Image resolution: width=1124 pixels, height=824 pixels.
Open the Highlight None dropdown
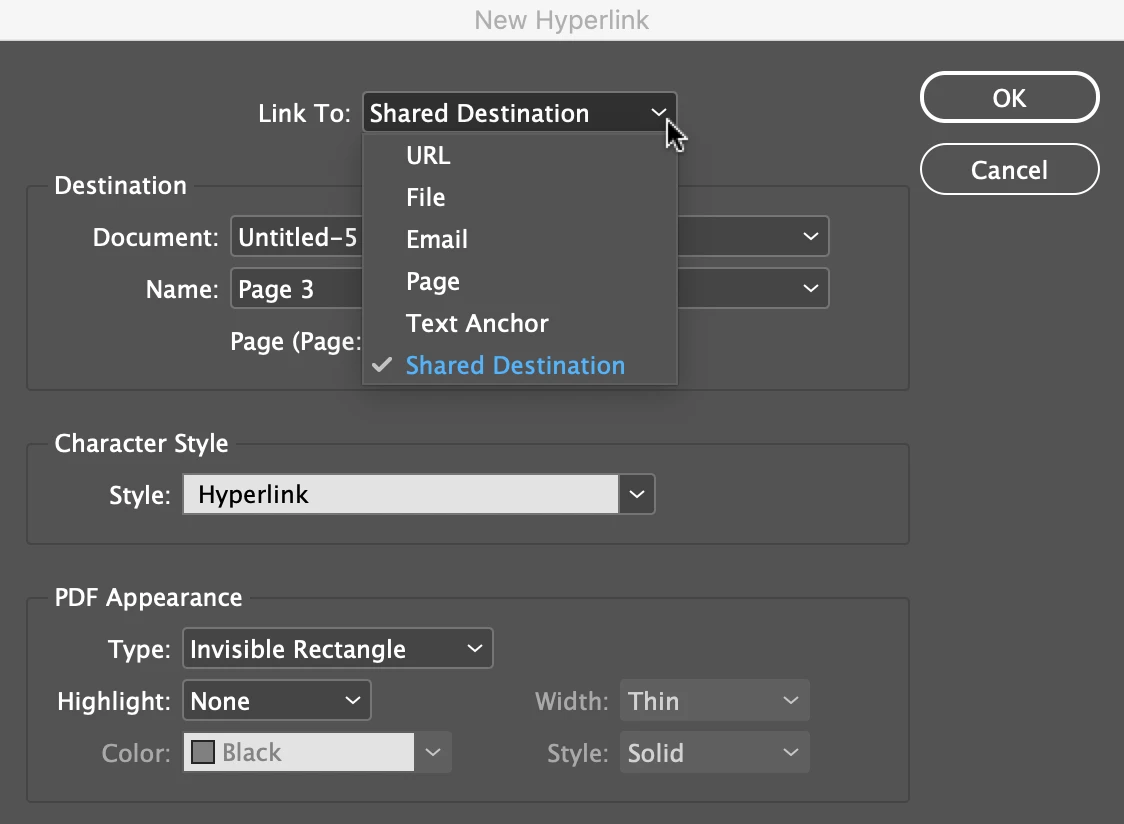click(x=277, y=701)
